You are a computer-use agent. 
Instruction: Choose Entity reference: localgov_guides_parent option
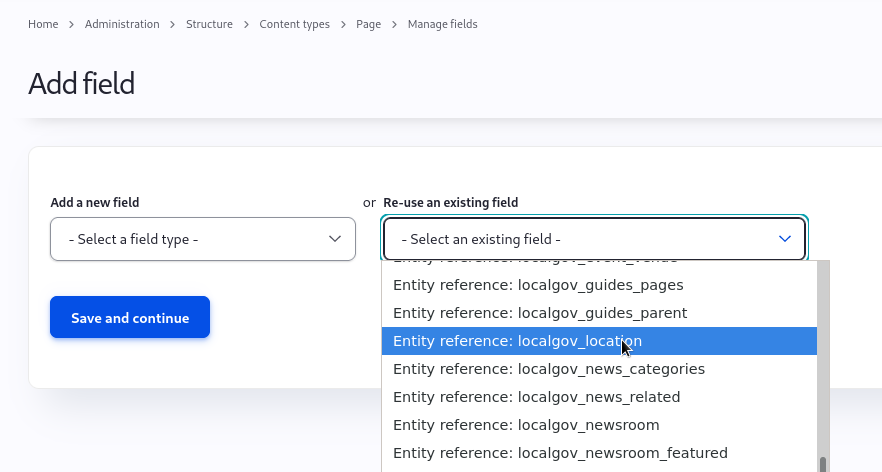pos(599,313)
